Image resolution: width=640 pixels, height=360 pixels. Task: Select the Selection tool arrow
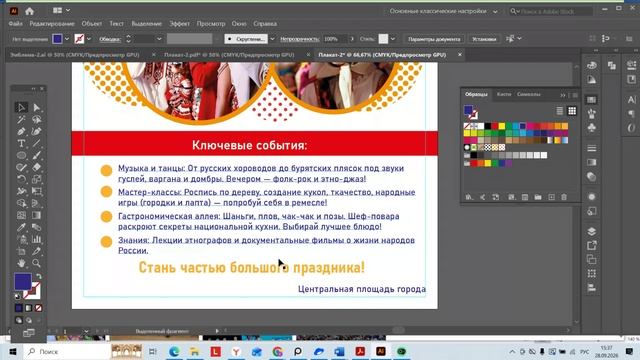[x=21, y=107]
